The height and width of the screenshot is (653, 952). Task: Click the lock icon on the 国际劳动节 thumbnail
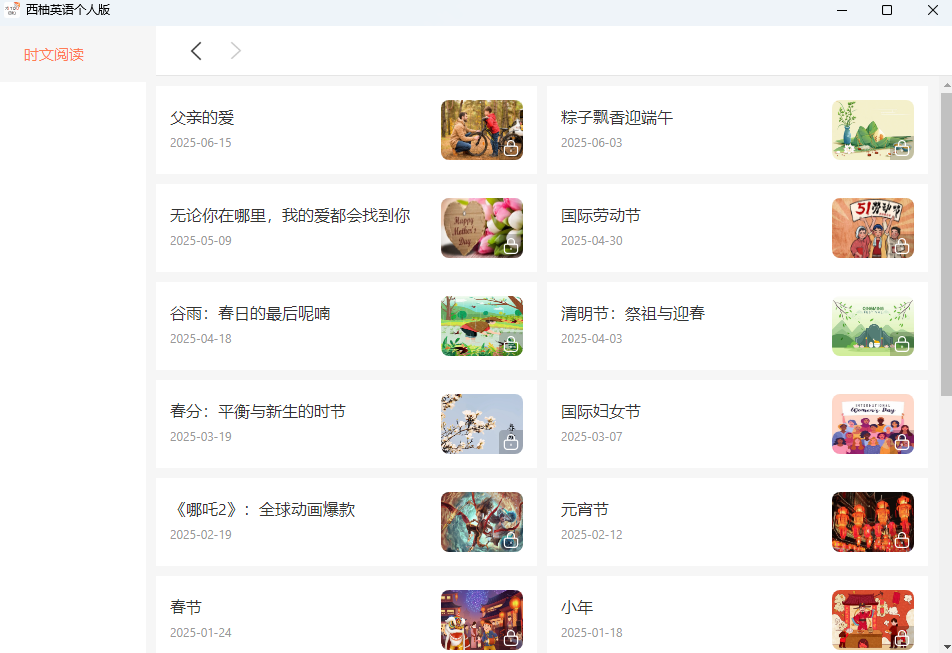click(903, 245)
